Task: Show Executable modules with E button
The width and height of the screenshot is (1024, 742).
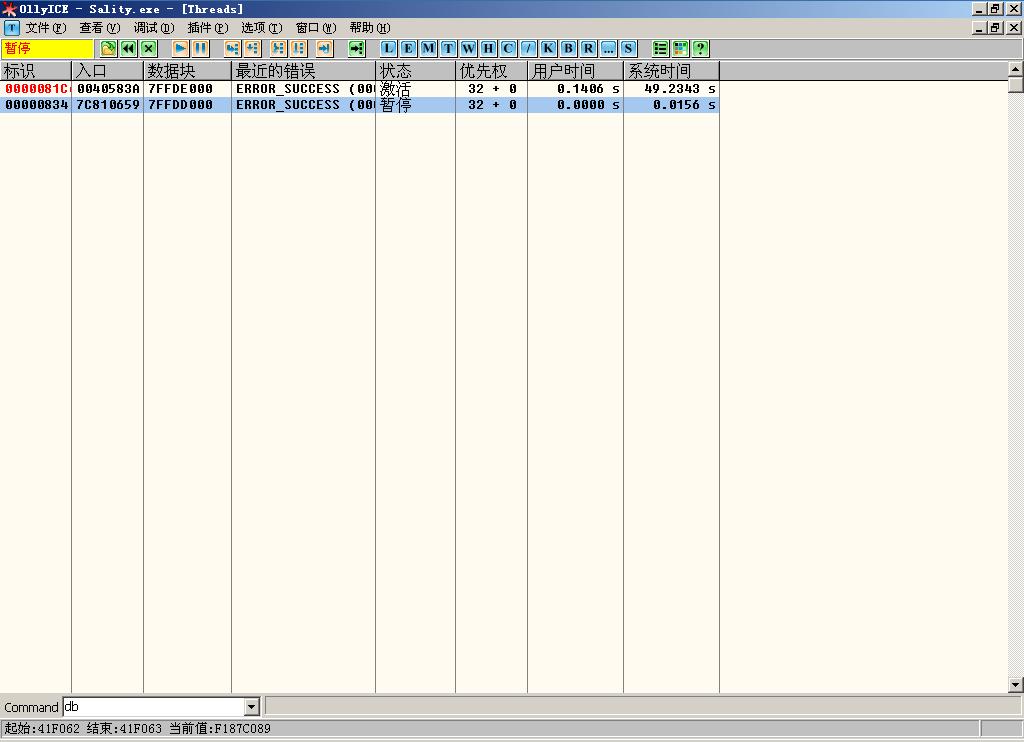Action: [x=408, y=48]
